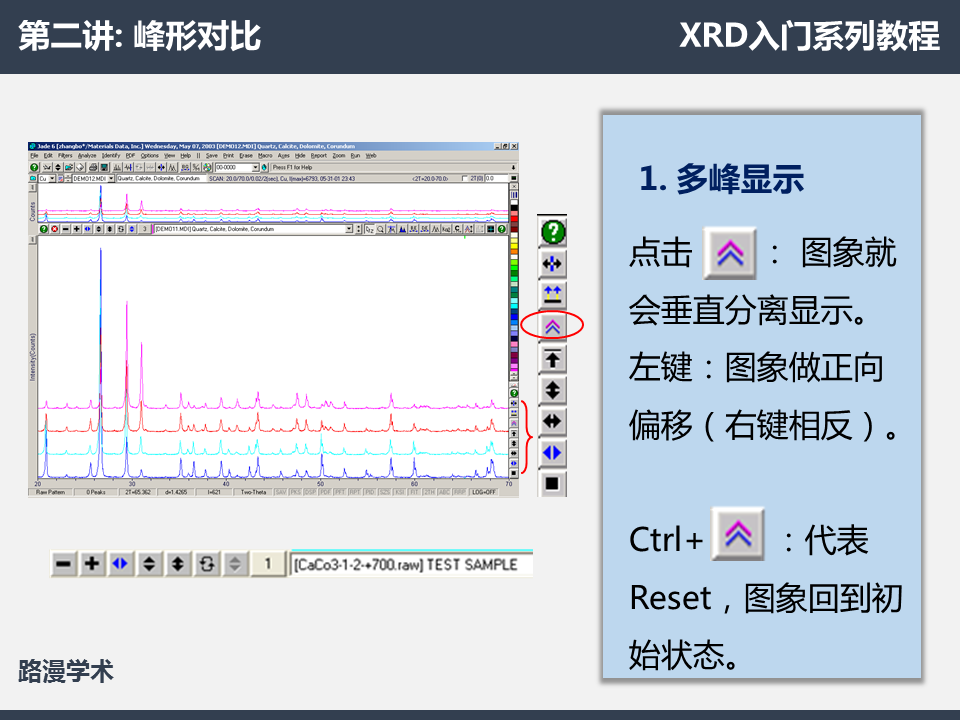The image size is (960, 720).
Task: Click the green help icon at left of the Jade main toolbar
Action: coord(34,167)
